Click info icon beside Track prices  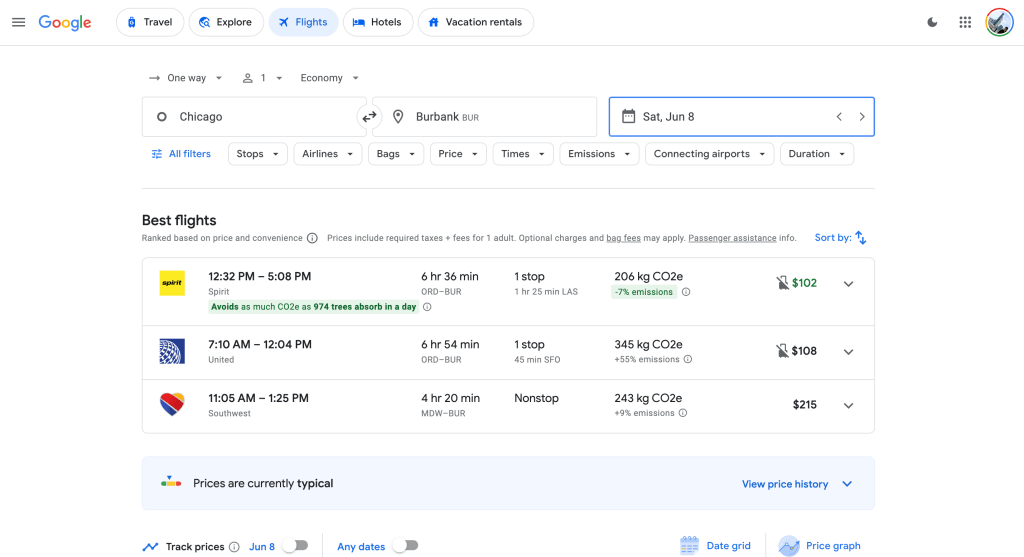coord(234,547)
